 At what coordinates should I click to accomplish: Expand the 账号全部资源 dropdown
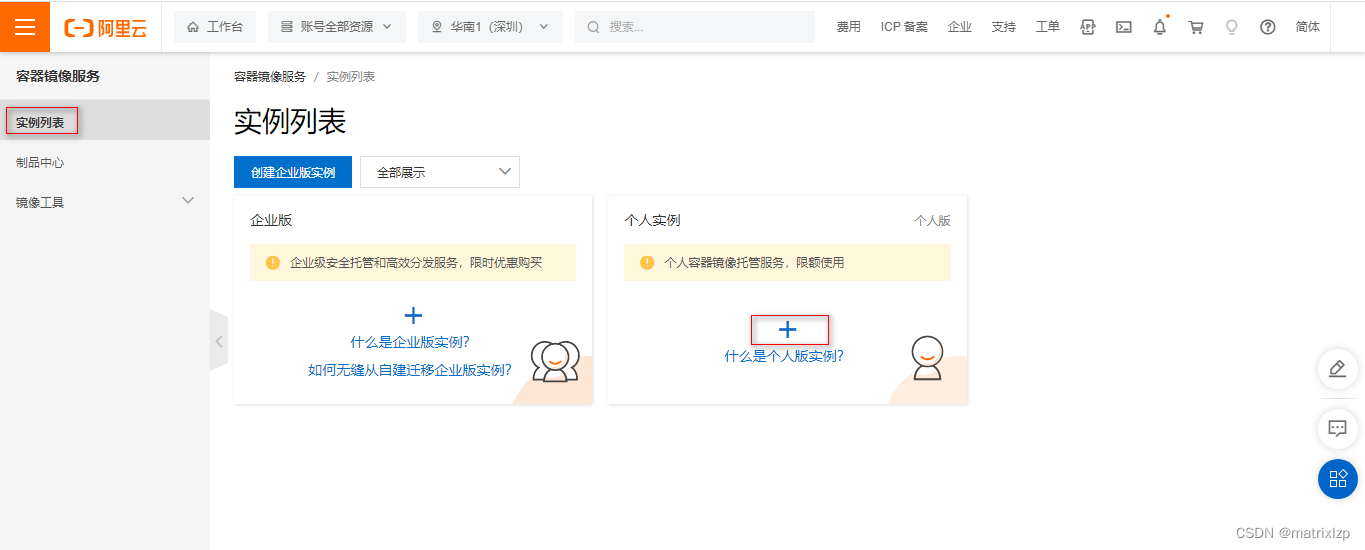click(x=337, y=27)
